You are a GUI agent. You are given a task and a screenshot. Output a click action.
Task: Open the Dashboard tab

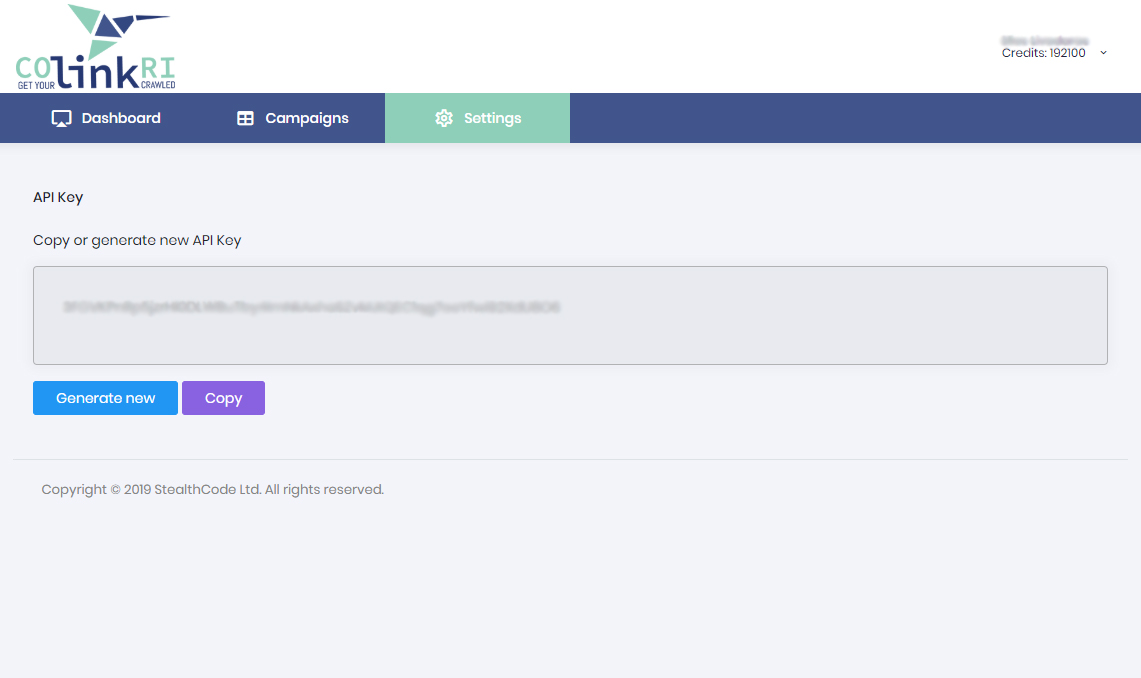[x=121, y=118]
